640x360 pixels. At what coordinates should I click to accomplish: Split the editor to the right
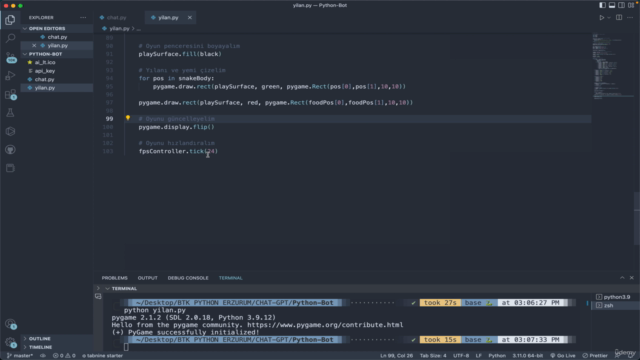(619, 18)
